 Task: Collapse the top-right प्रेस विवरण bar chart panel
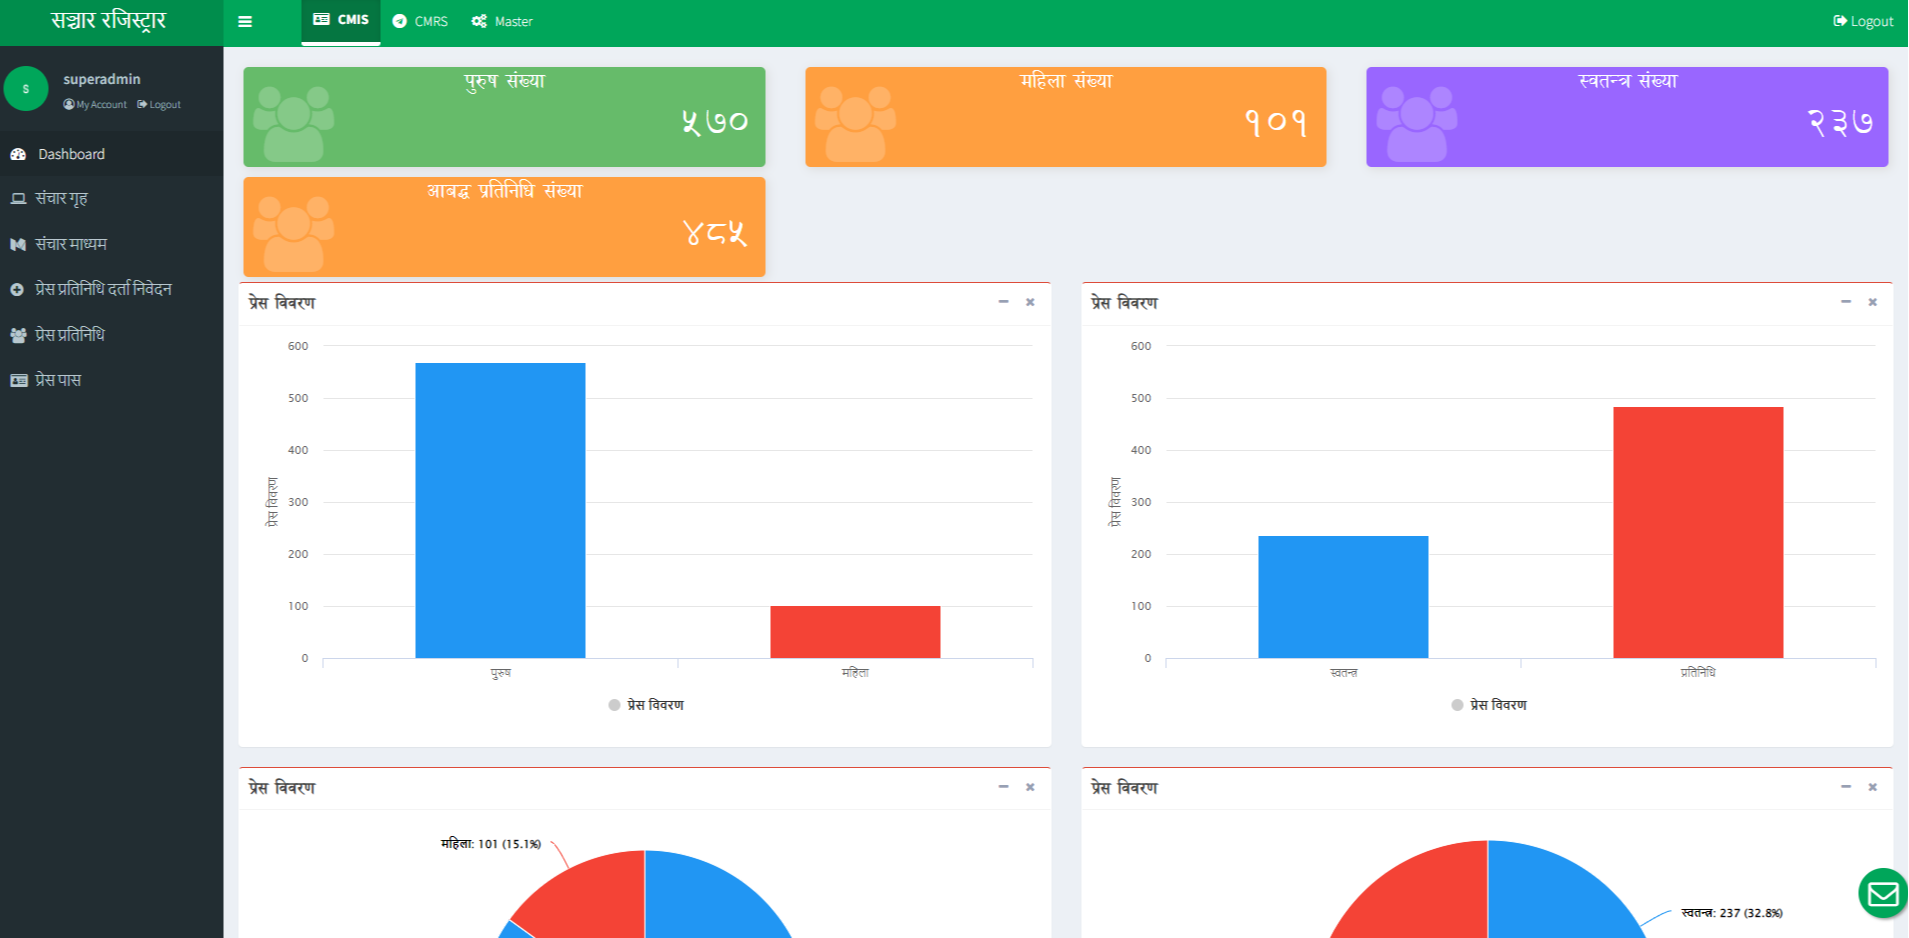coord(1846,302)
